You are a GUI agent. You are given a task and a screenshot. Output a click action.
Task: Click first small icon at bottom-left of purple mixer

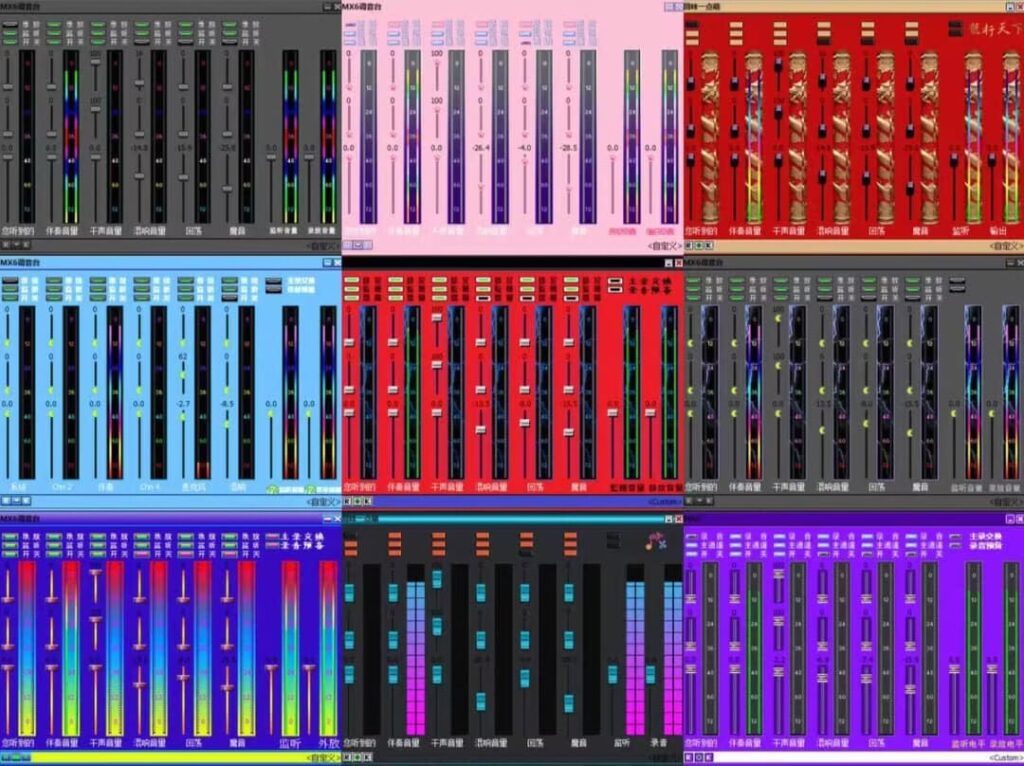[690, 757]
